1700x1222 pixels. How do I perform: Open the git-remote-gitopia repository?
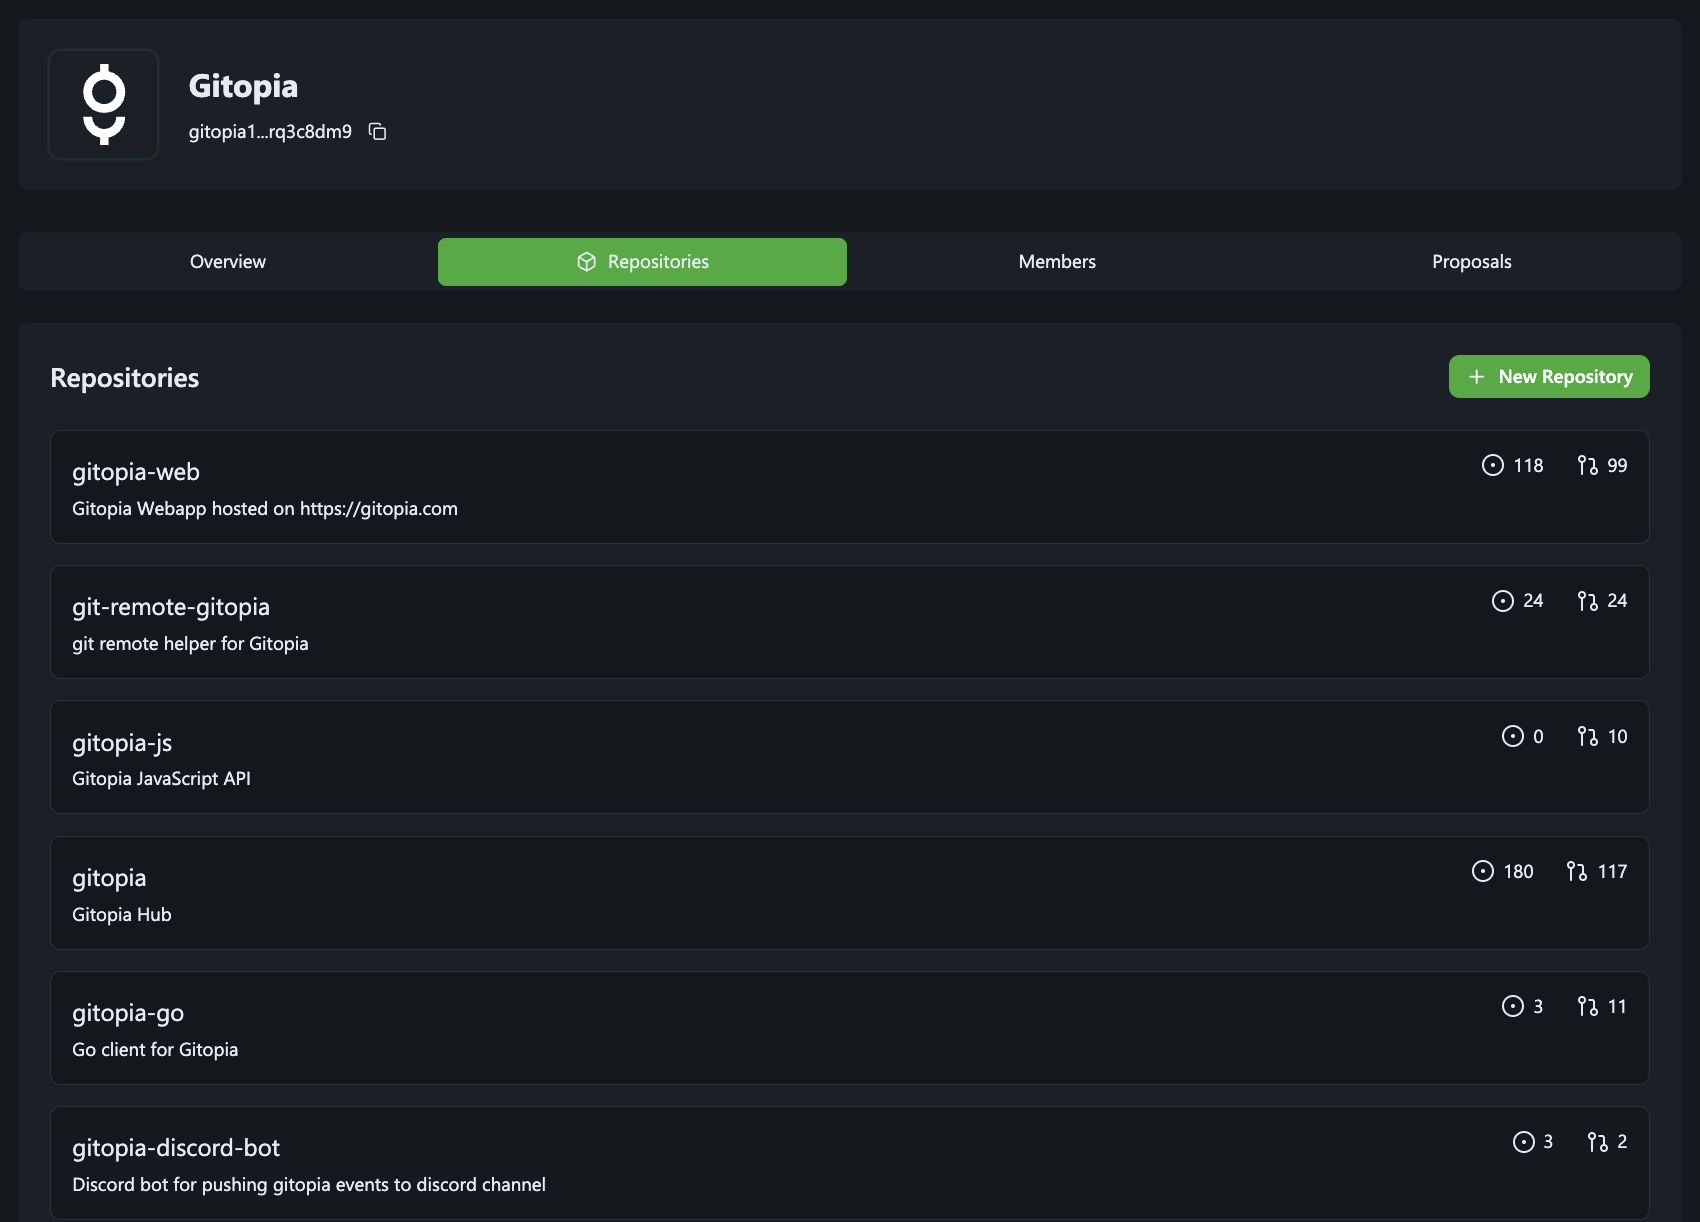tap(171, 607)
